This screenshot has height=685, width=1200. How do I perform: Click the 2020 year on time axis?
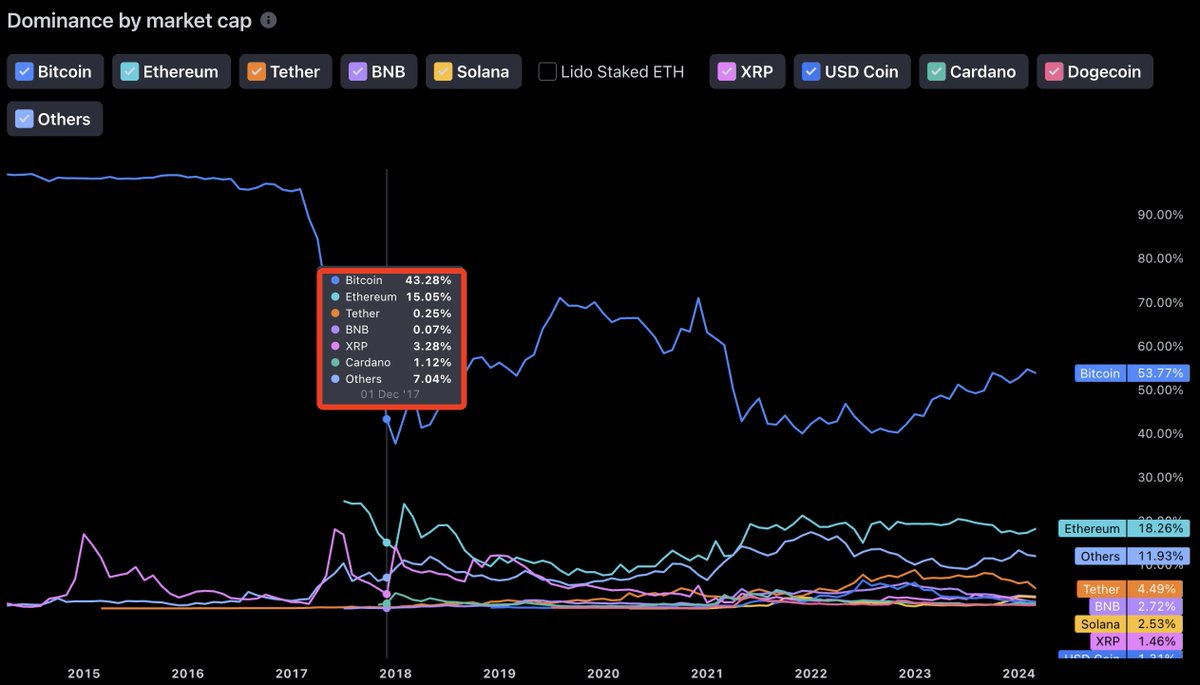603,674
